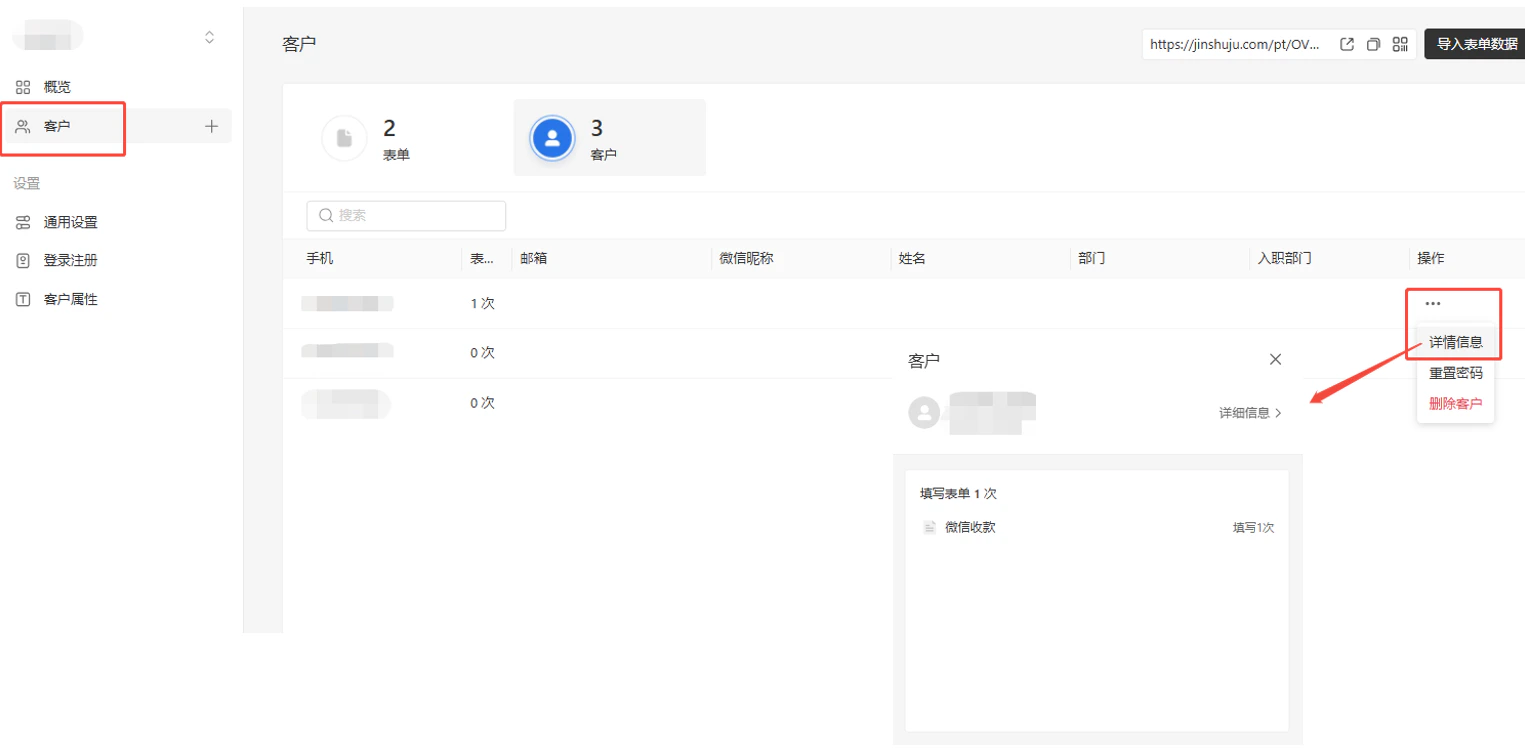Click the 填写表单 1 次 heading

point(959,493)
